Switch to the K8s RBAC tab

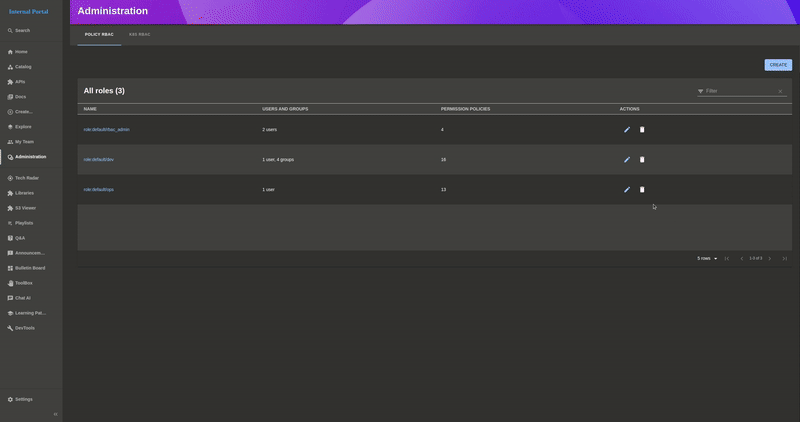pyautogui.click(x=139, y=34)
